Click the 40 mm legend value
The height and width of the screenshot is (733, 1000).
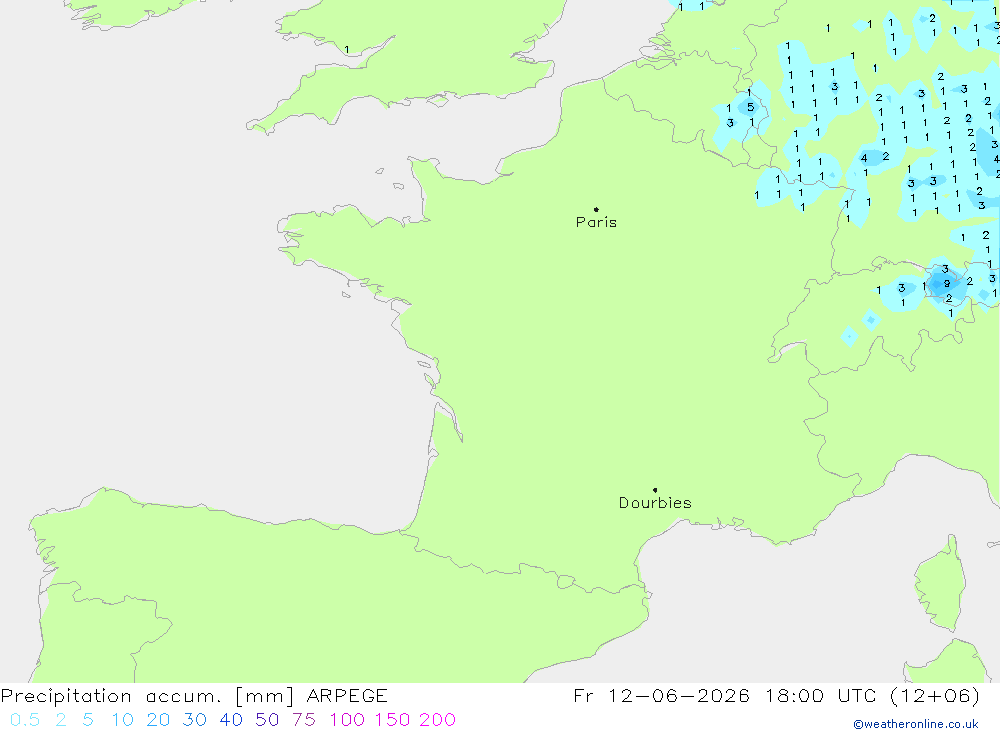point(231,720)
